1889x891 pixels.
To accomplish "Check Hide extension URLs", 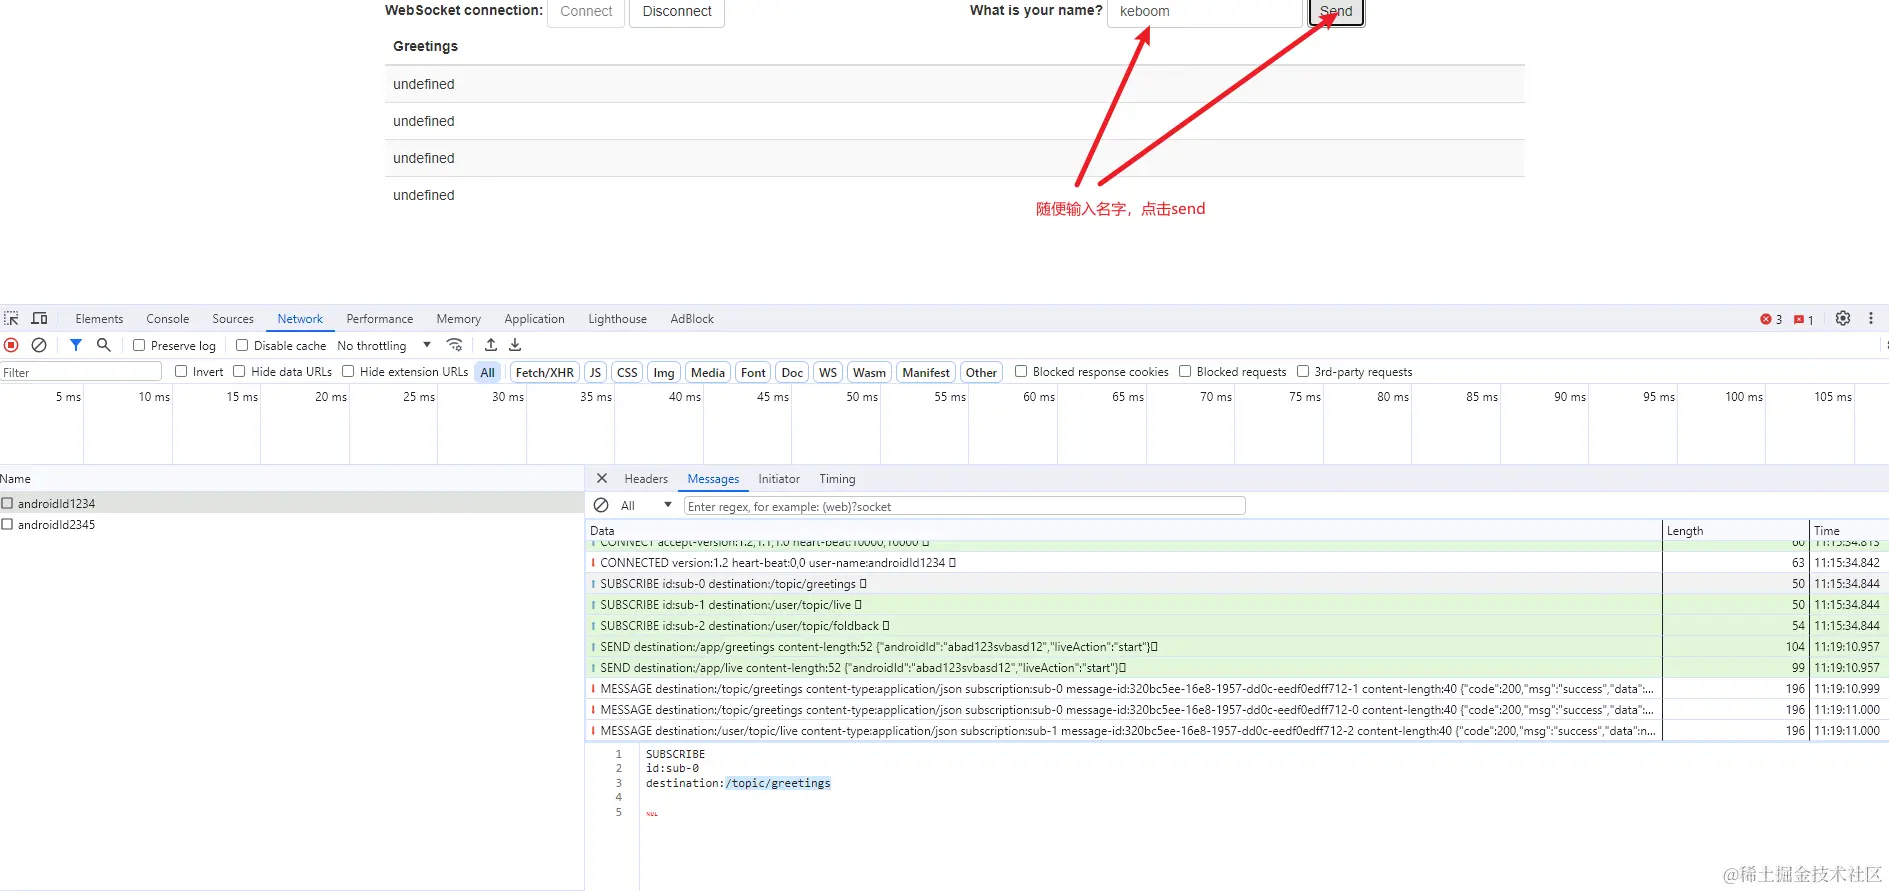I will 348,371.
